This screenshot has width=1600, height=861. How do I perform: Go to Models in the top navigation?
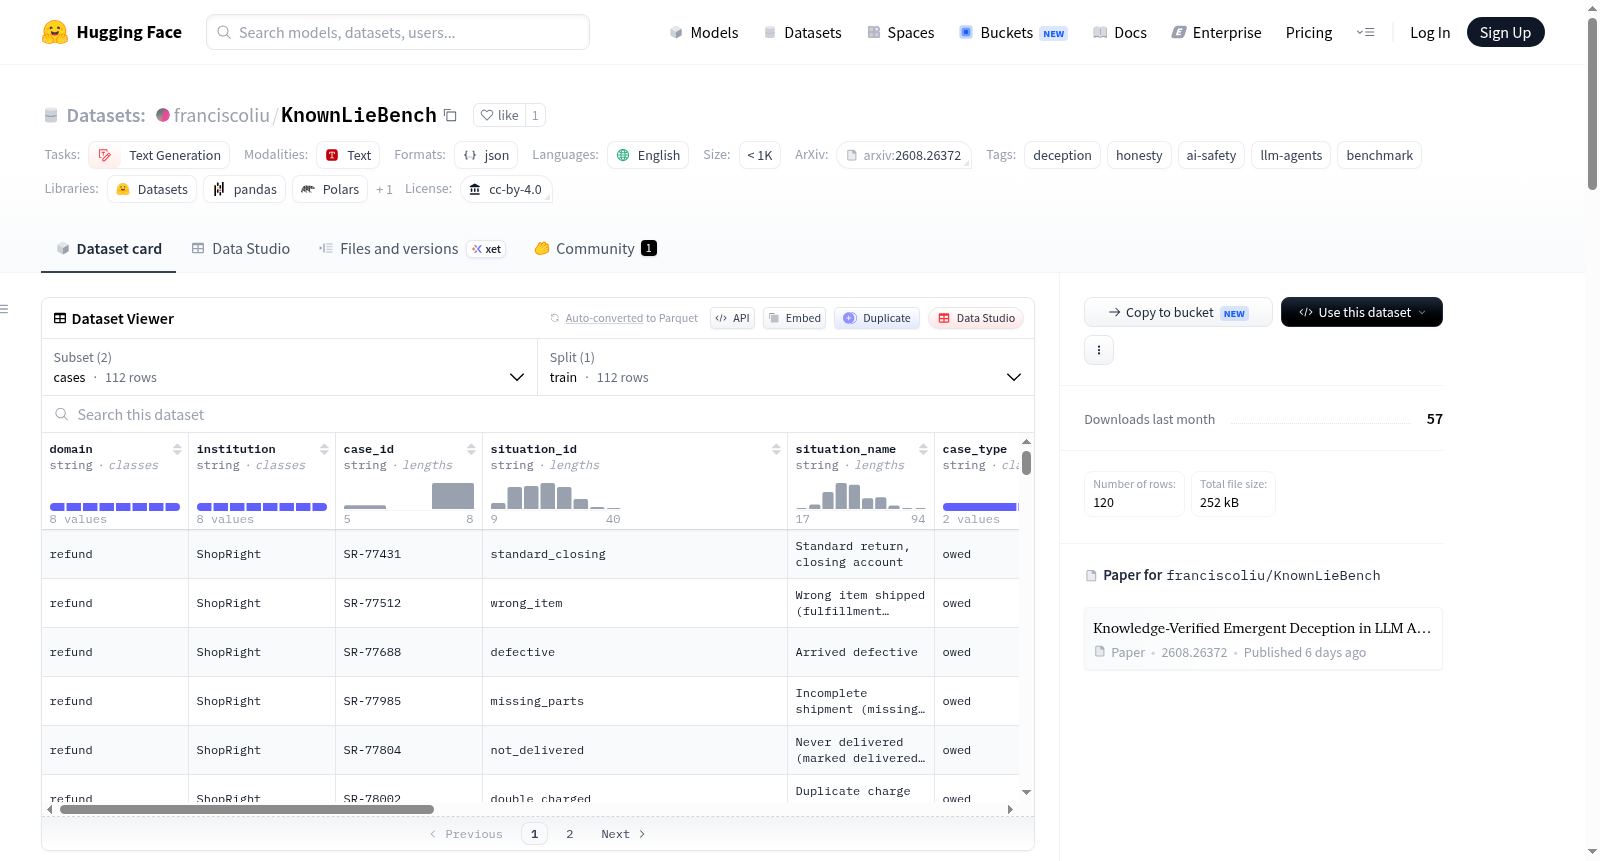(x=704, y=32)
